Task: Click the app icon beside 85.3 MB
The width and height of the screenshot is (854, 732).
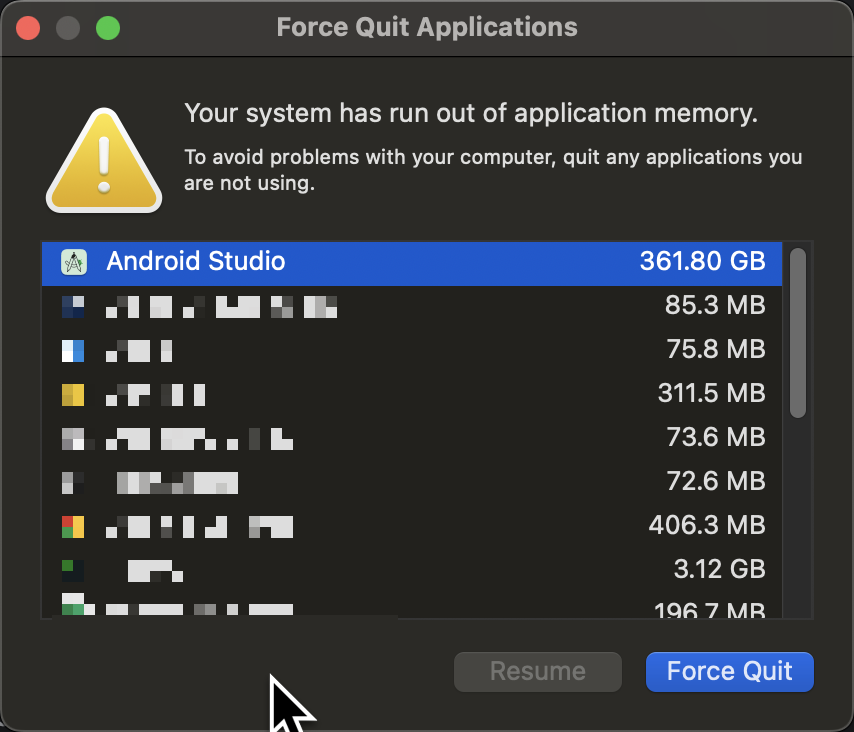Action: point(73,306)
